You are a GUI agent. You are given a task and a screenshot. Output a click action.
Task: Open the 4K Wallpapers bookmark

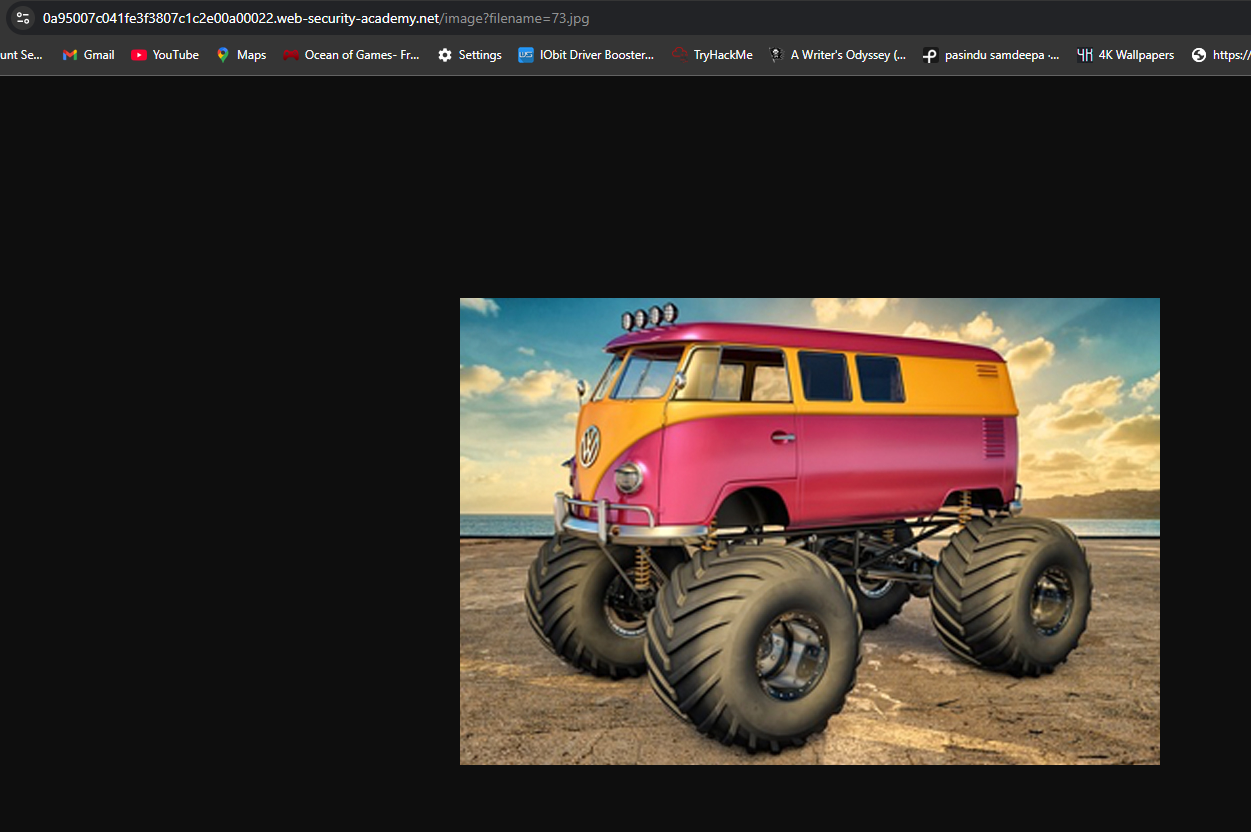click(1125, 55)
